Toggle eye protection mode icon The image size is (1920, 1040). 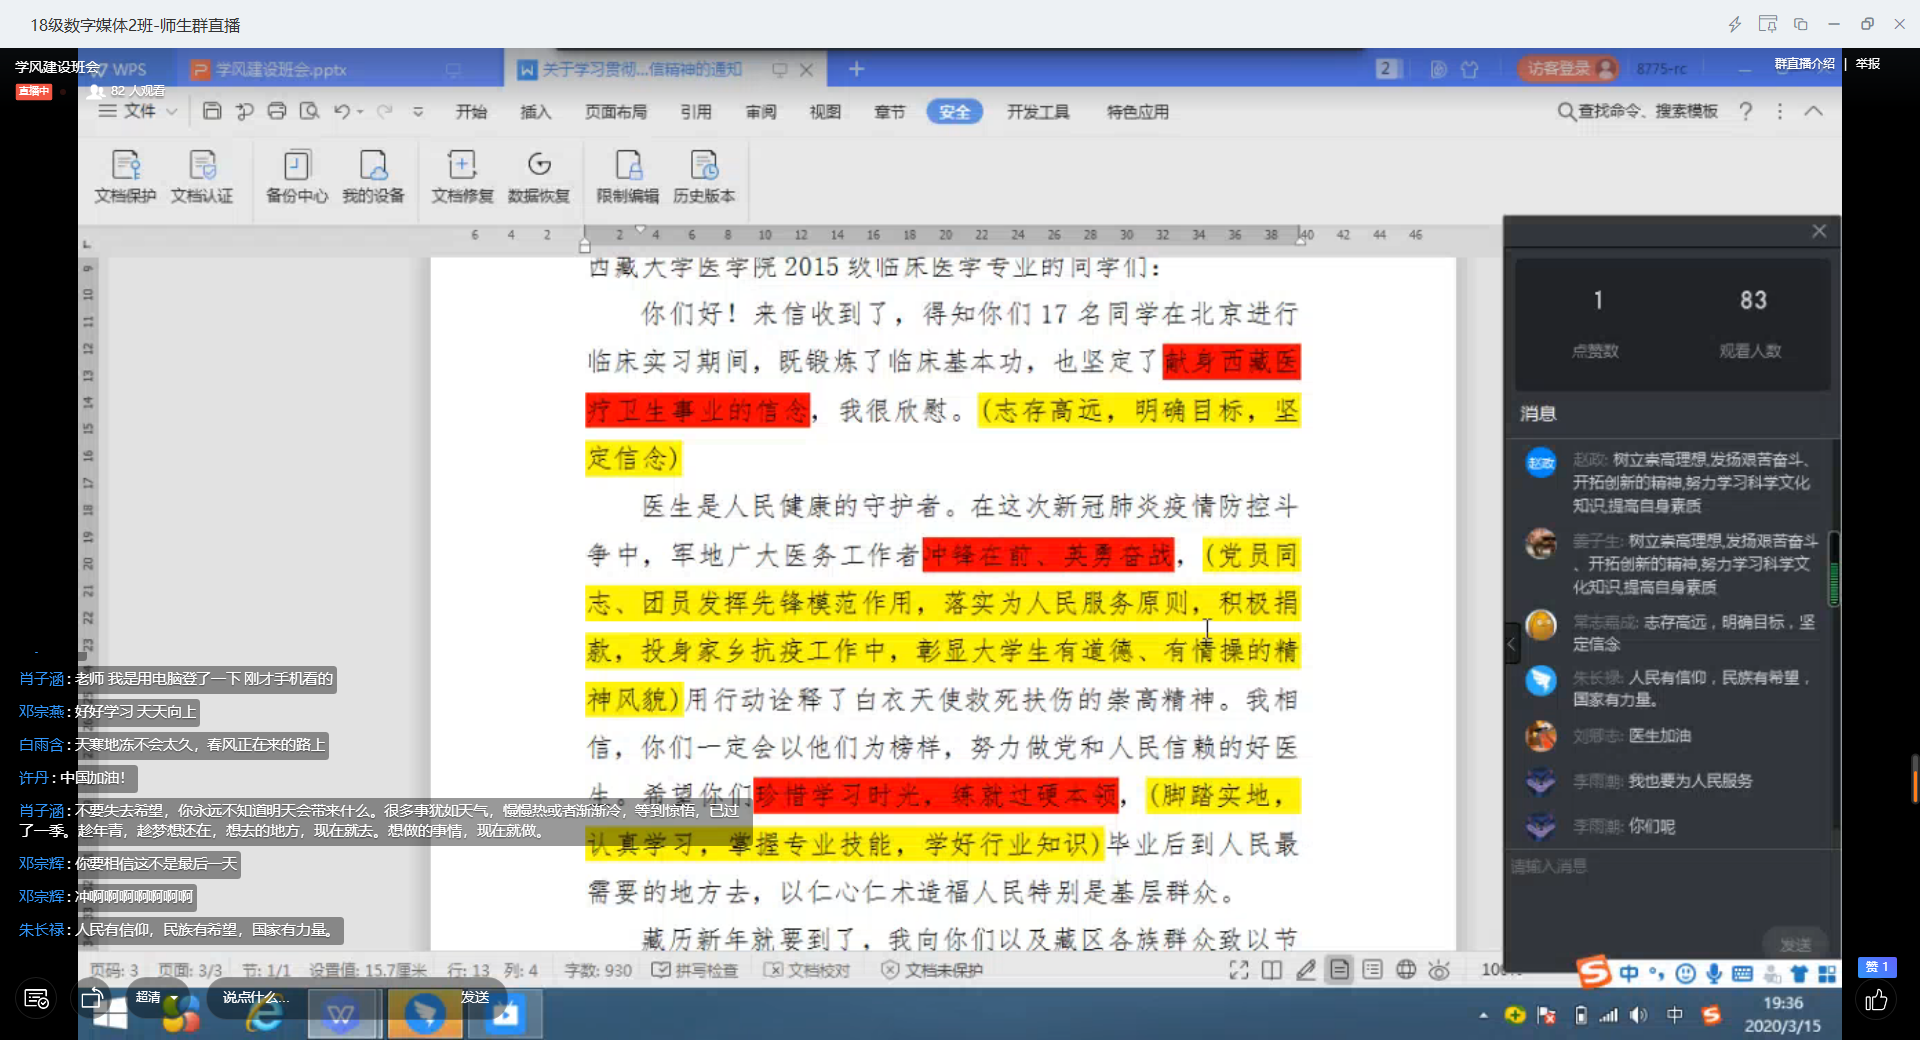1439,969
